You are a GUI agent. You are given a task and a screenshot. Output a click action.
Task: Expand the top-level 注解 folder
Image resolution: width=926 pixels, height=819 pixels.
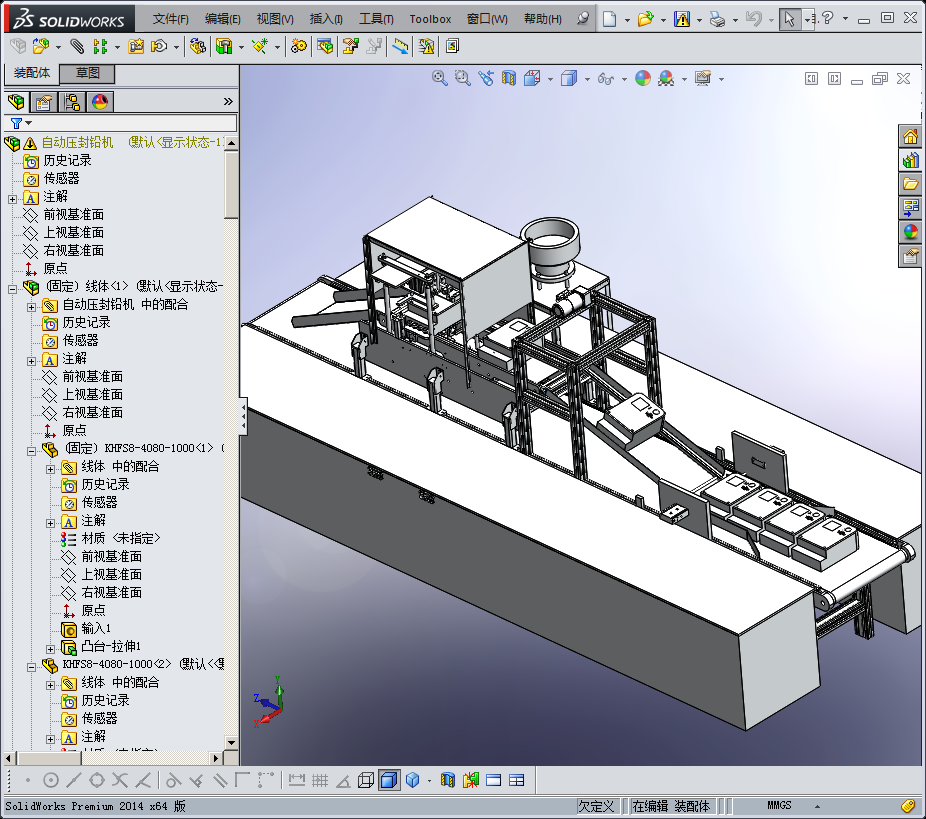tap(12, 200)
